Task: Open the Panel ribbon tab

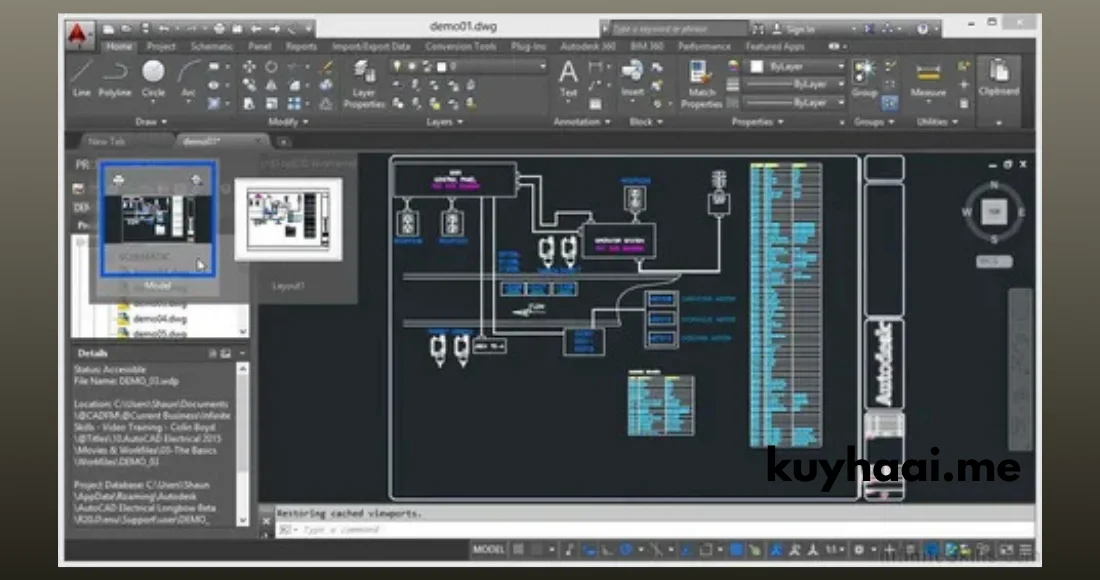Action: pos(260,46)
